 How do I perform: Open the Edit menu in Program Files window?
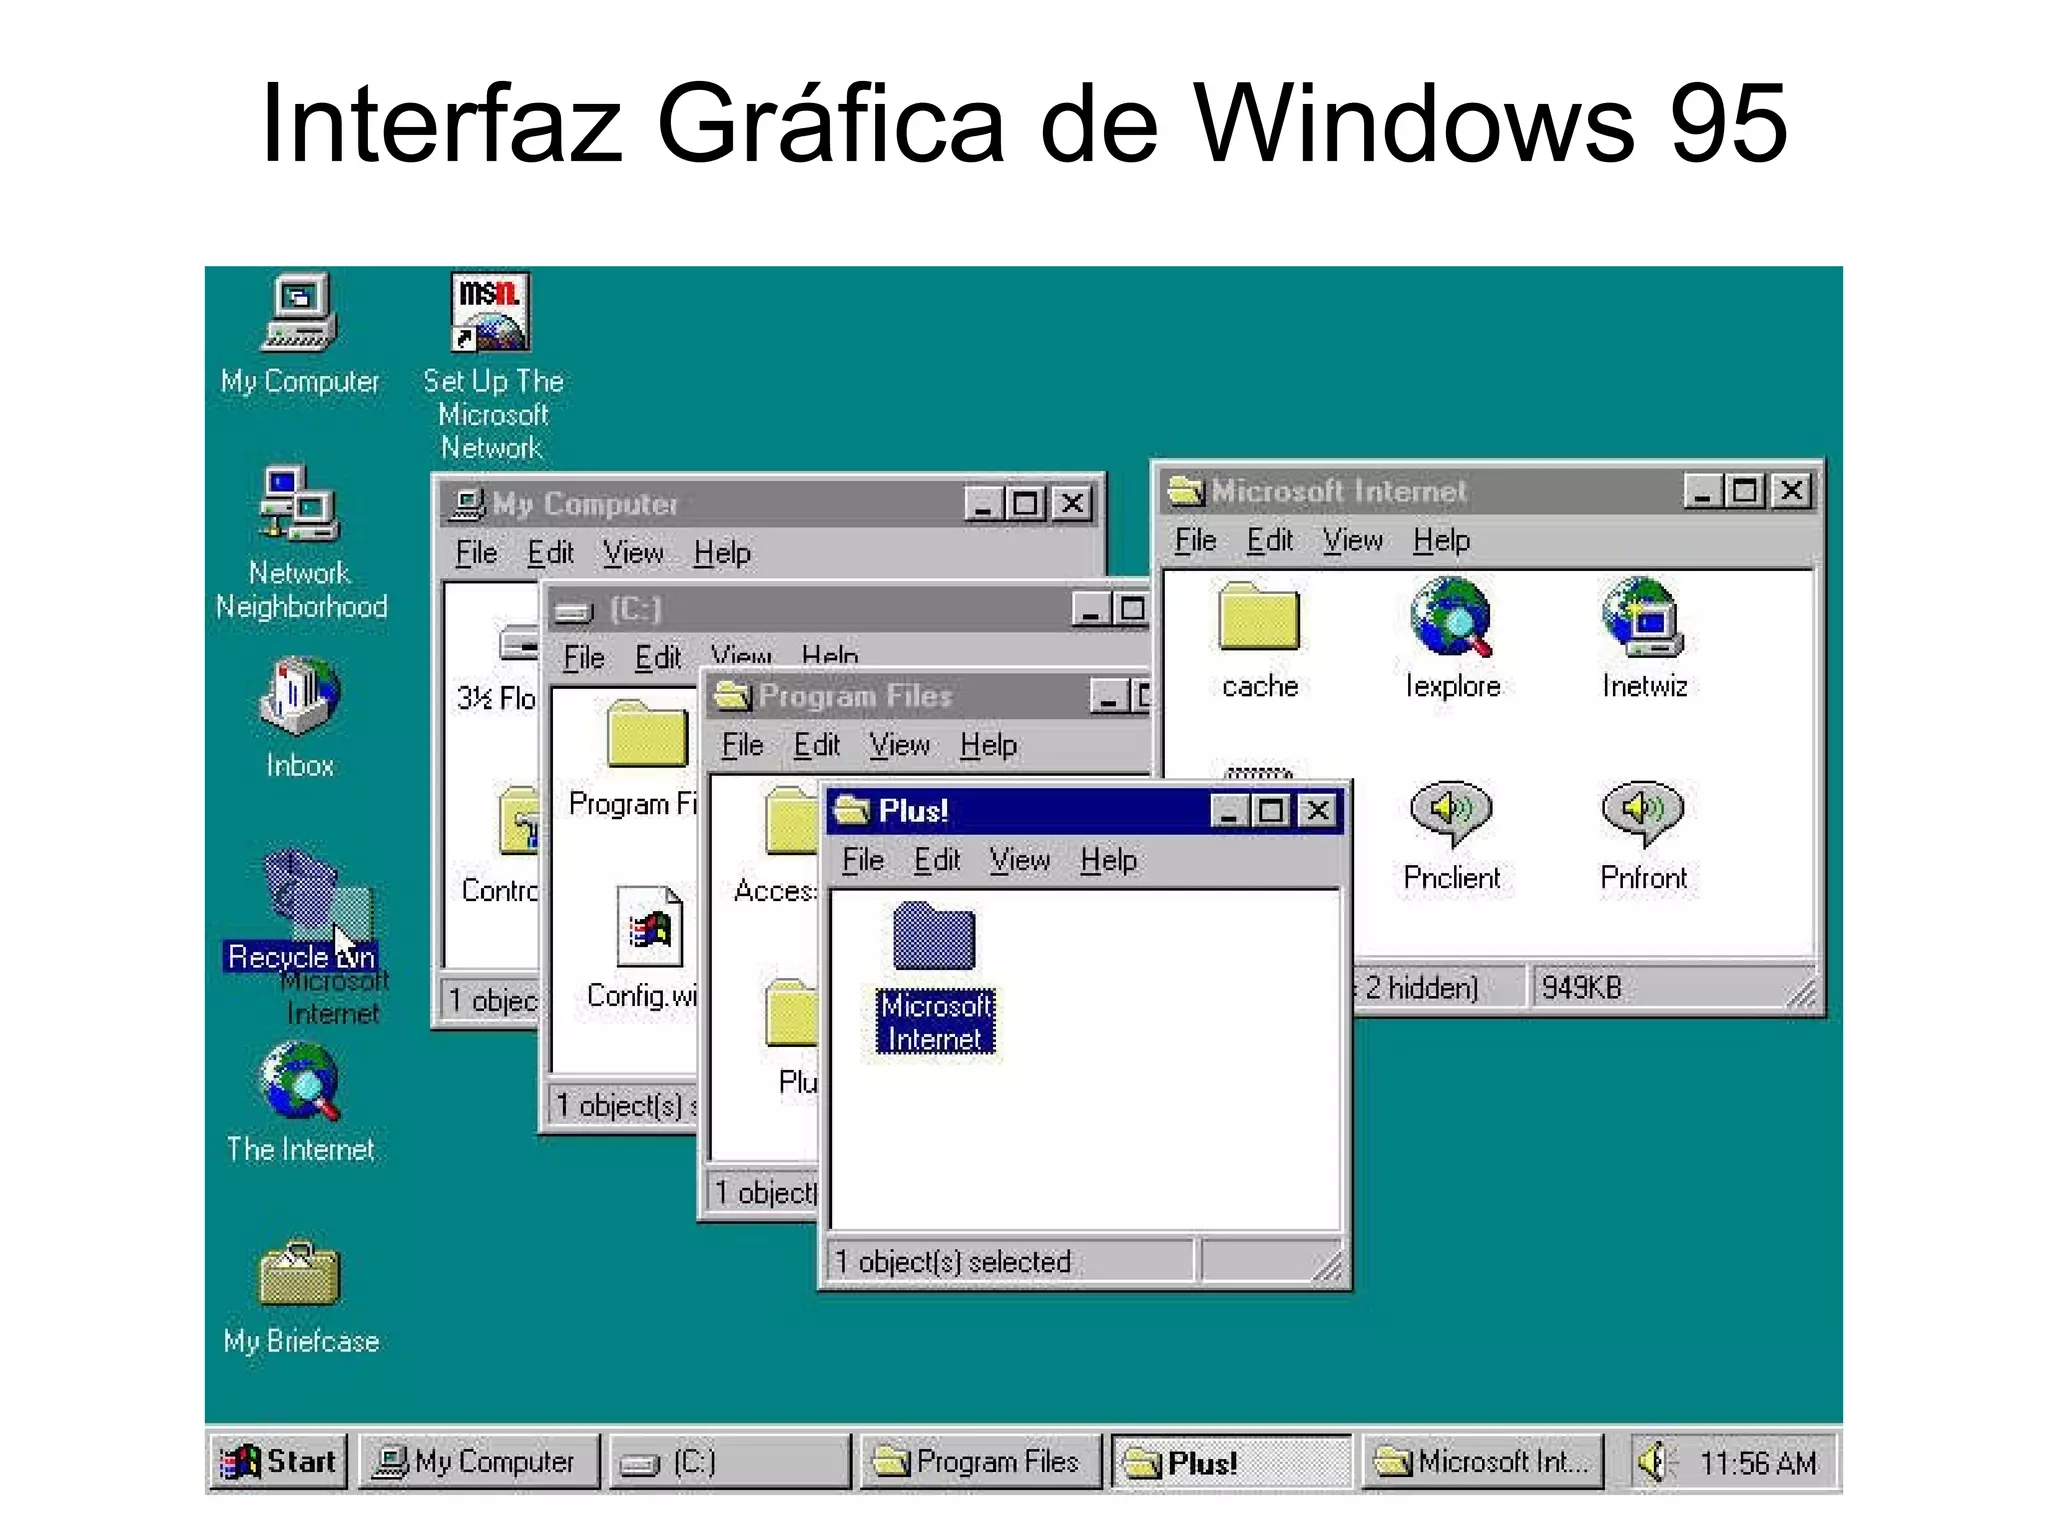point(817,745)
